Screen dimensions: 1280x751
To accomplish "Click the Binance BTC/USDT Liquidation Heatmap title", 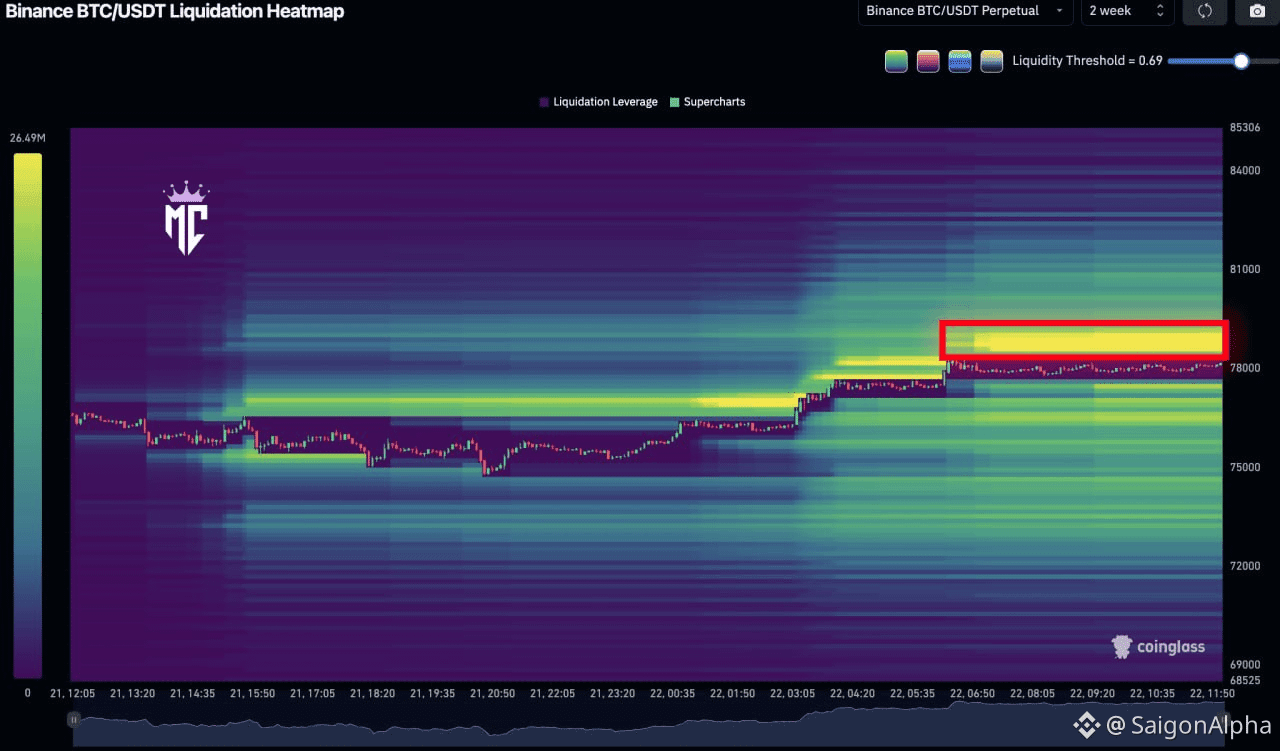I will coord(176,12).
